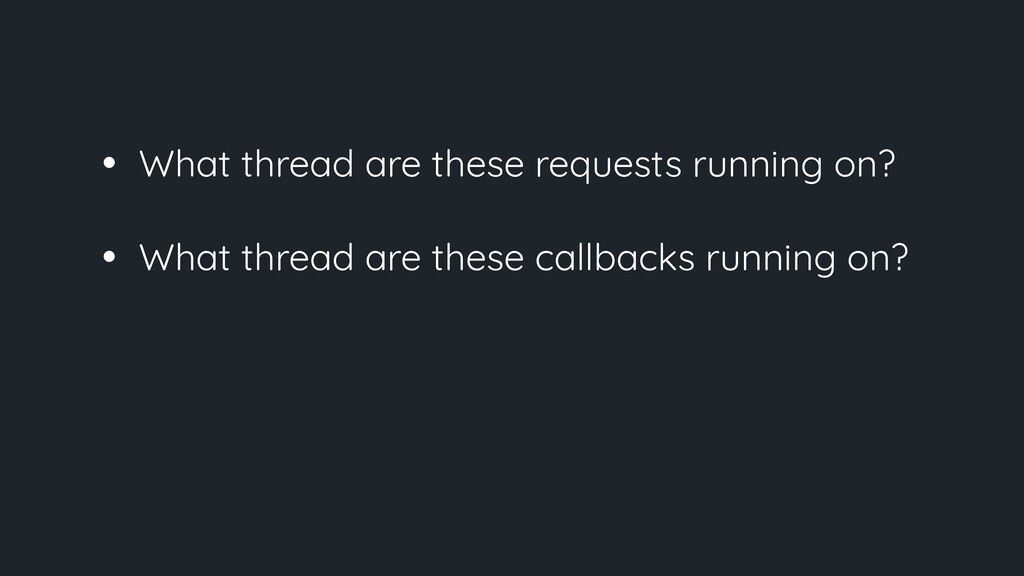Click 'on?' ending the callbacks line
The image size is (1024, 576).
879,260
